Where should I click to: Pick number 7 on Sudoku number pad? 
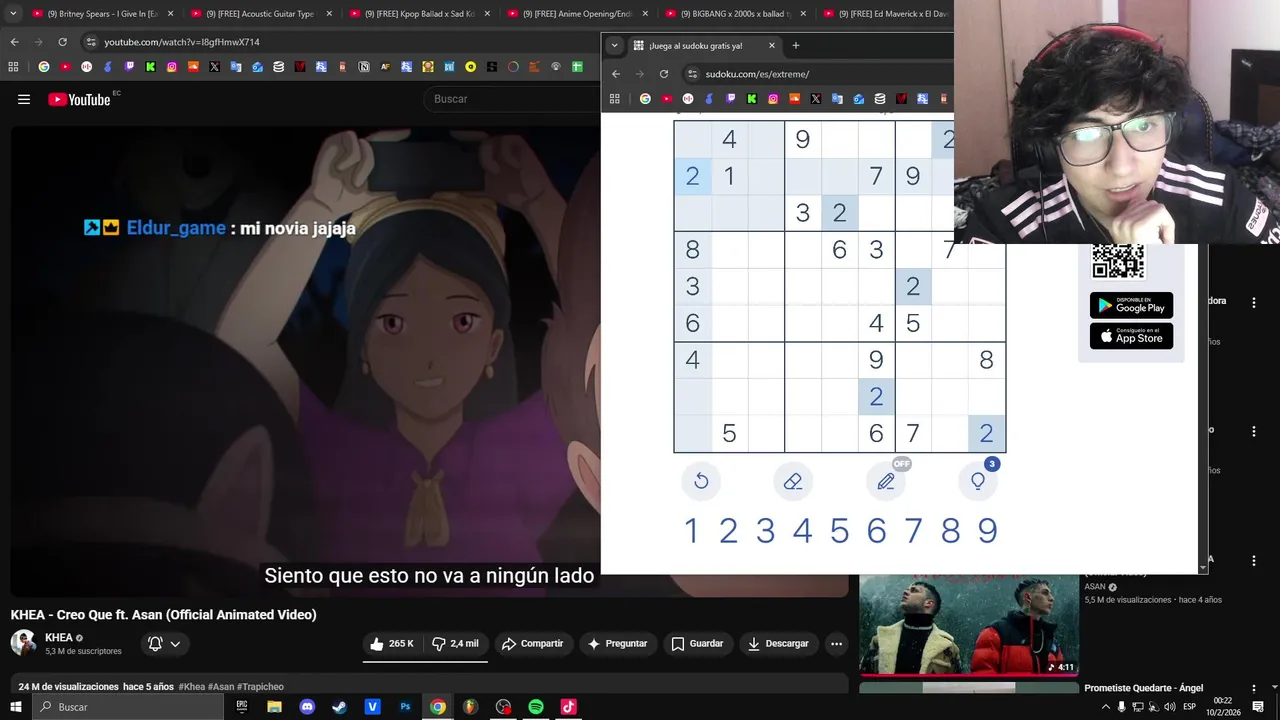913,531
